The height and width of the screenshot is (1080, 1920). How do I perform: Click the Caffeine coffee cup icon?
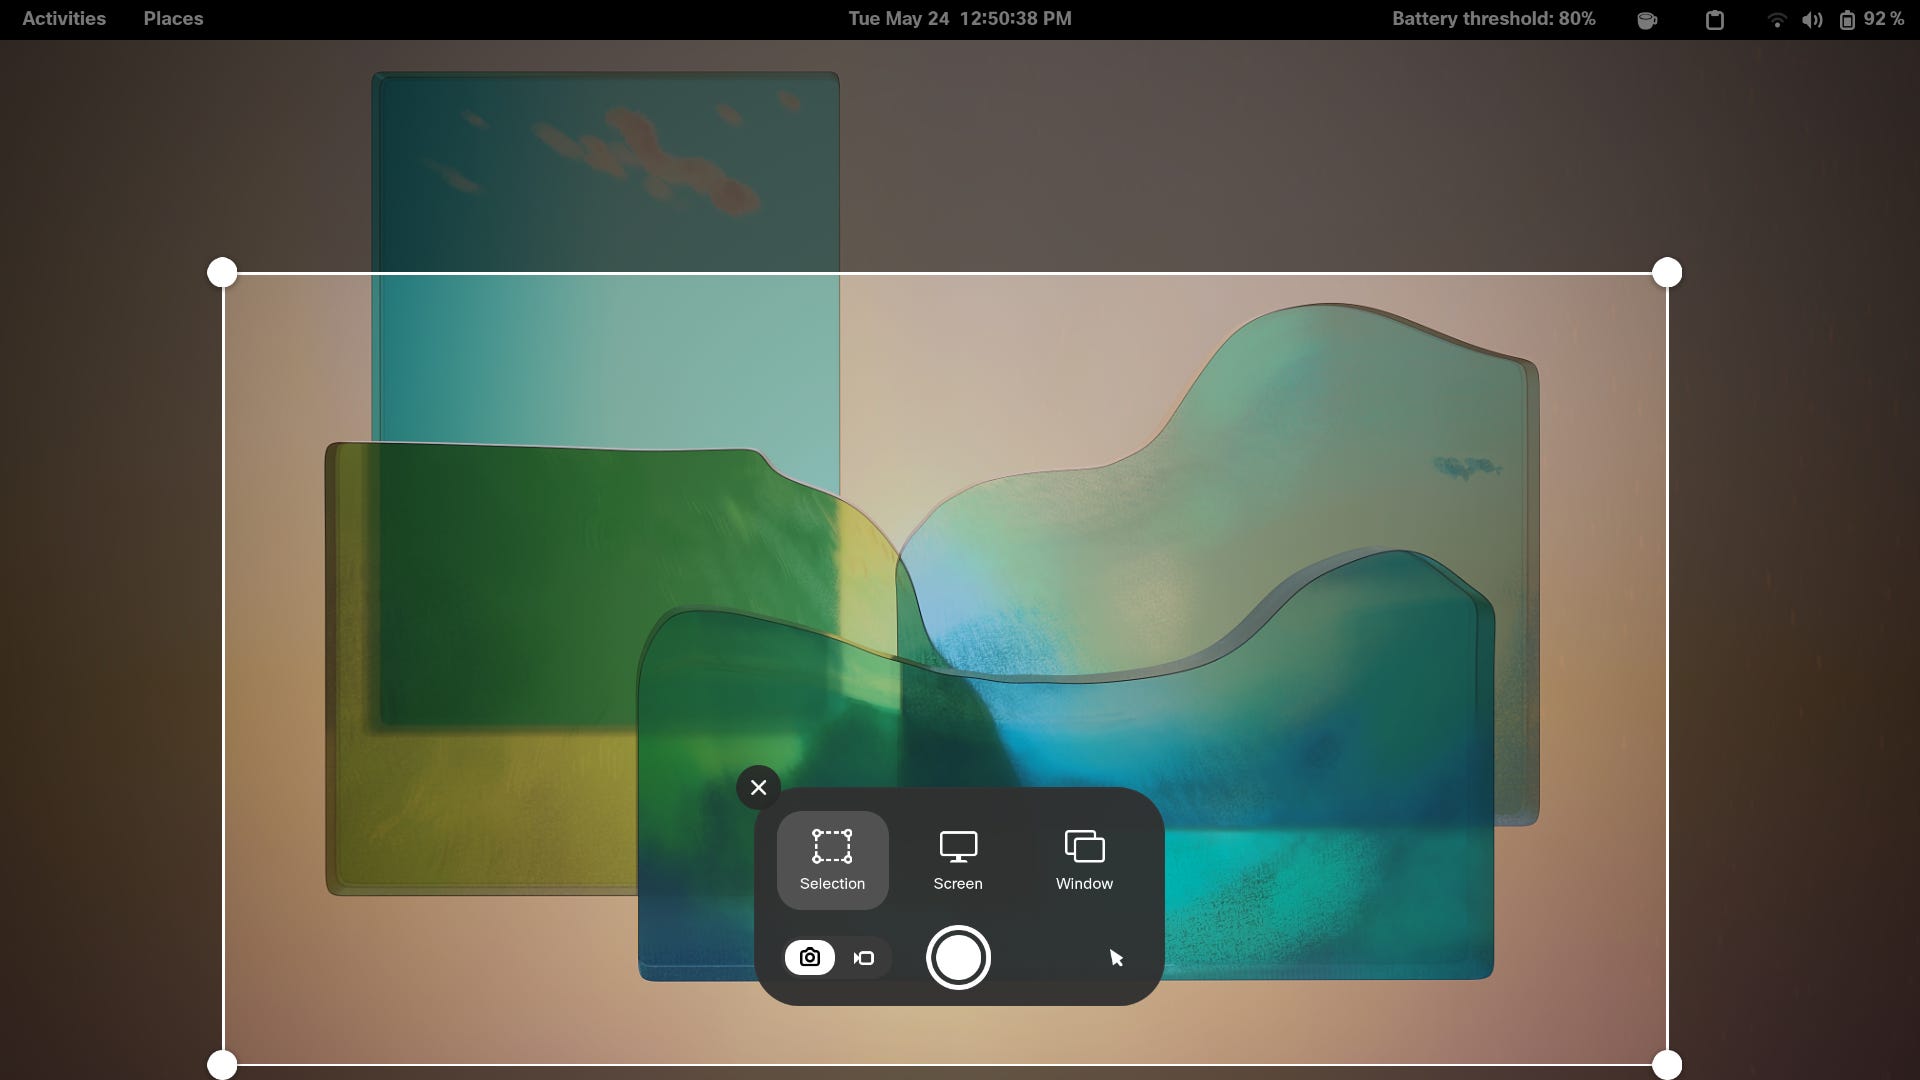click(1647, 20)
